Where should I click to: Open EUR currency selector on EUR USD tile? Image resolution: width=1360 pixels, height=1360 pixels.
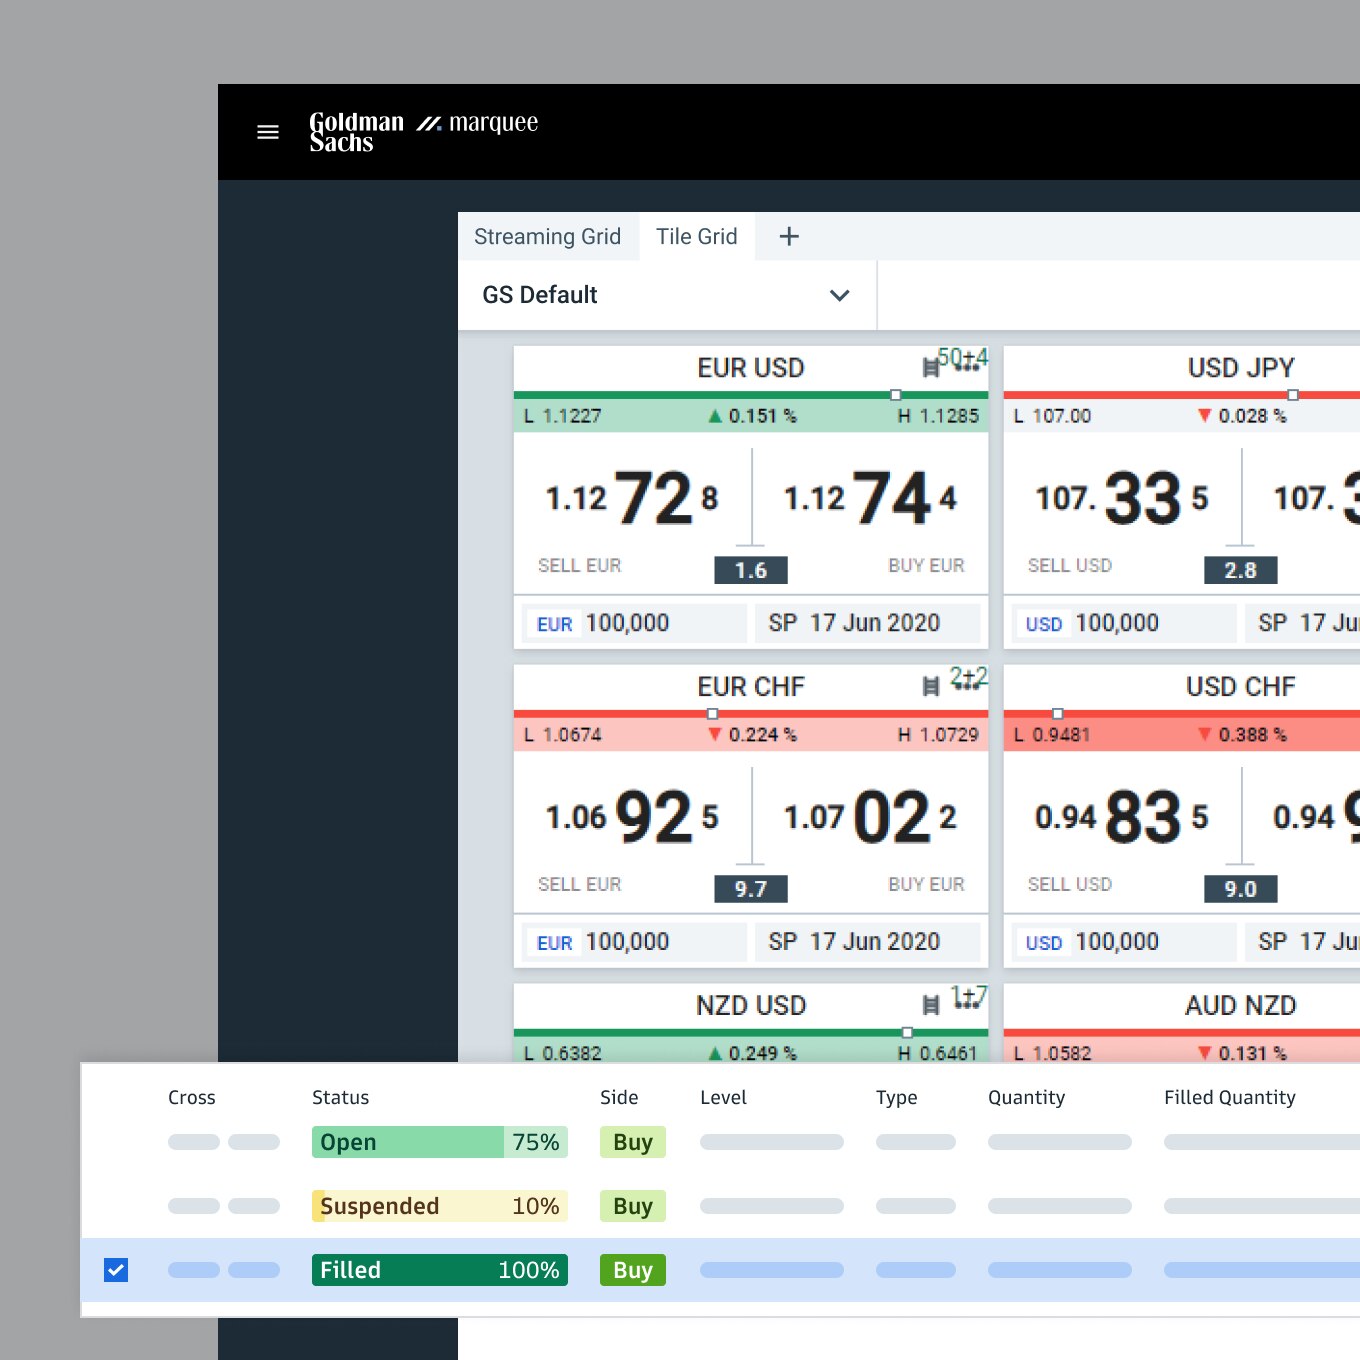554,624
